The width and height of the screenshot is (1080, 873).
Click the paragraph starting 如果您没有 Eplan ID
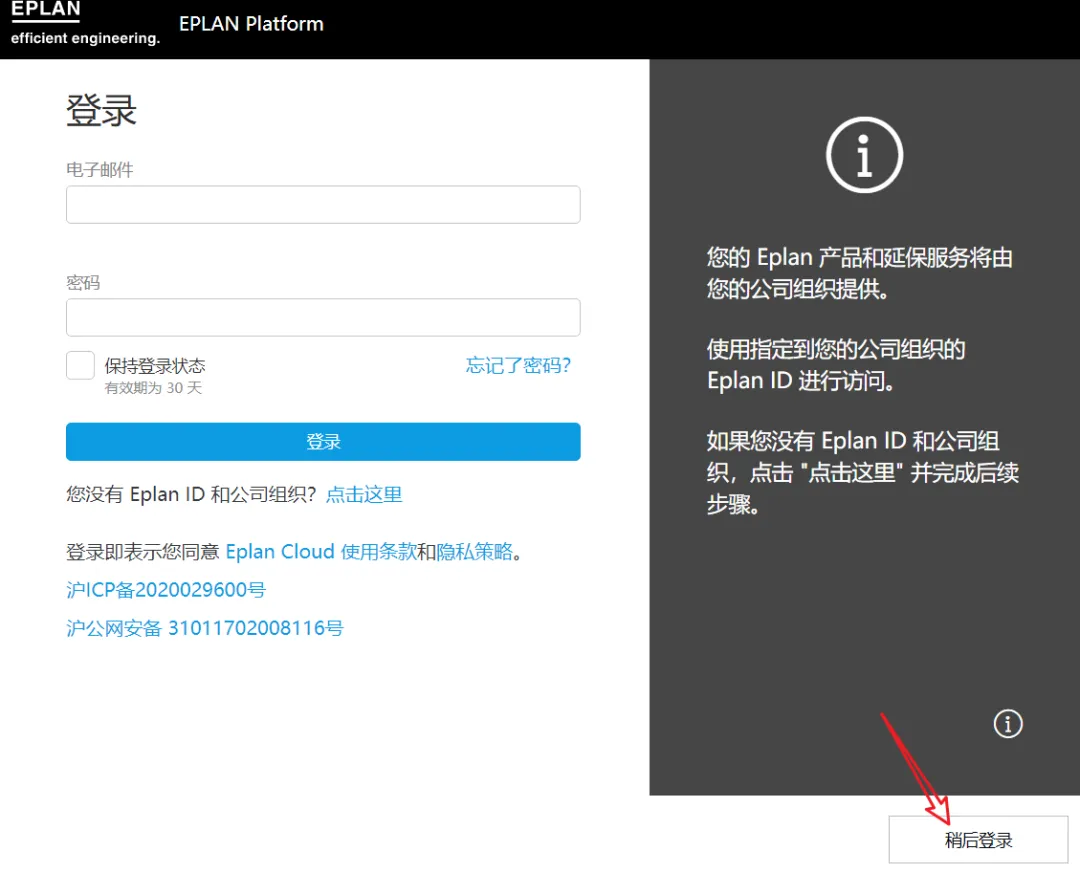[862, 473]
